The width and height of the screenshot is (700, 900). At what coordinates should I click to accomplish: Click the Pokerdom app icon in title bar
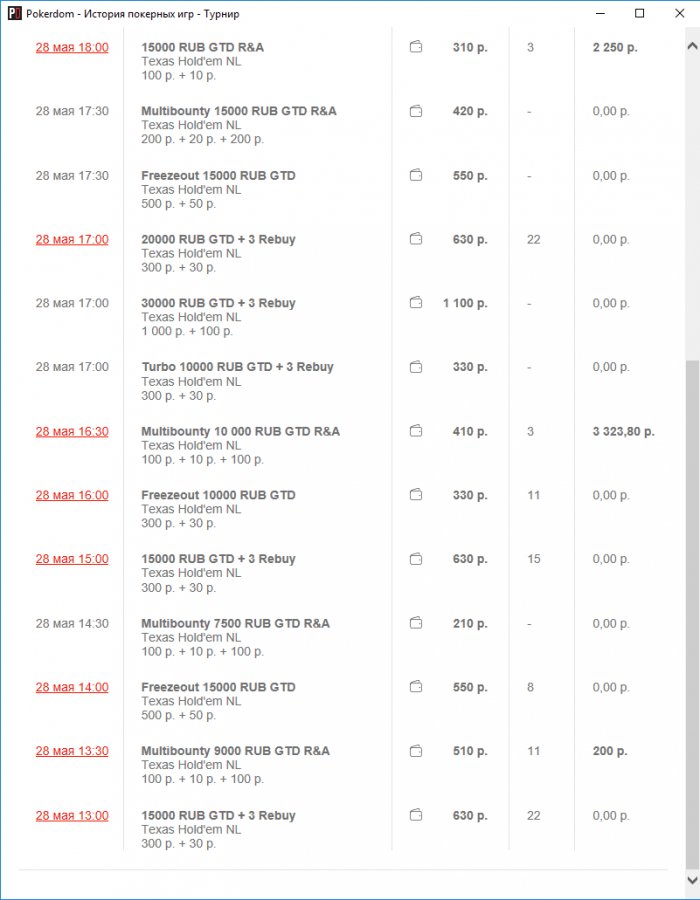(x=14, y=14)
